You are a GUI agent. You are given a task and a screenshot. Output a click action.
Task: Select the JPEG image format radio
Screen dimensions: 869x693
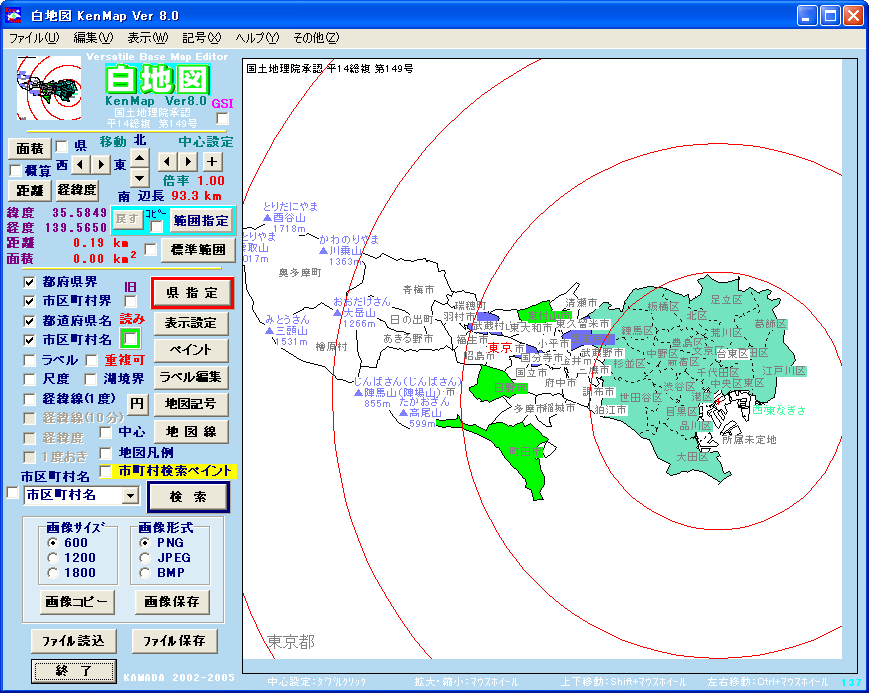[145, 558]
